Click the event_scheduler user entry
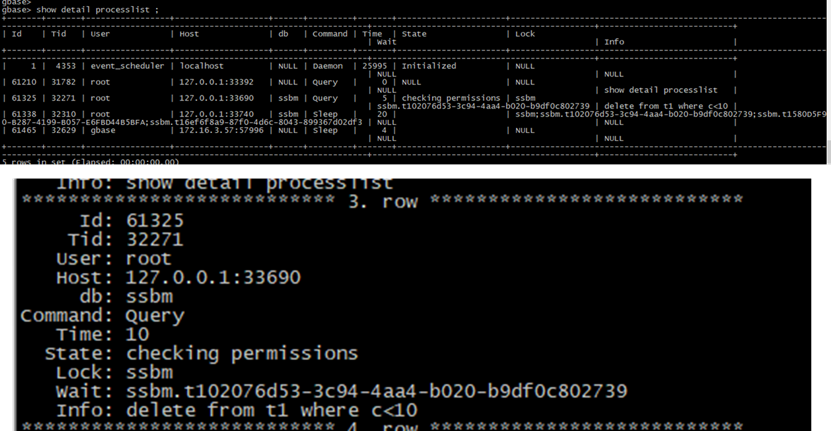The image size is (831, 431). 127,66
